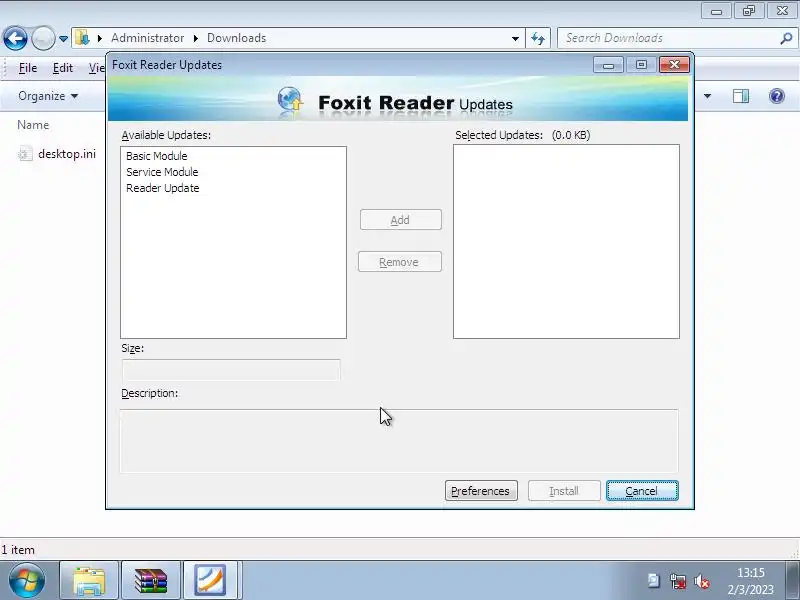Open WinRAR from the taskbar

[x=151, y=580]
